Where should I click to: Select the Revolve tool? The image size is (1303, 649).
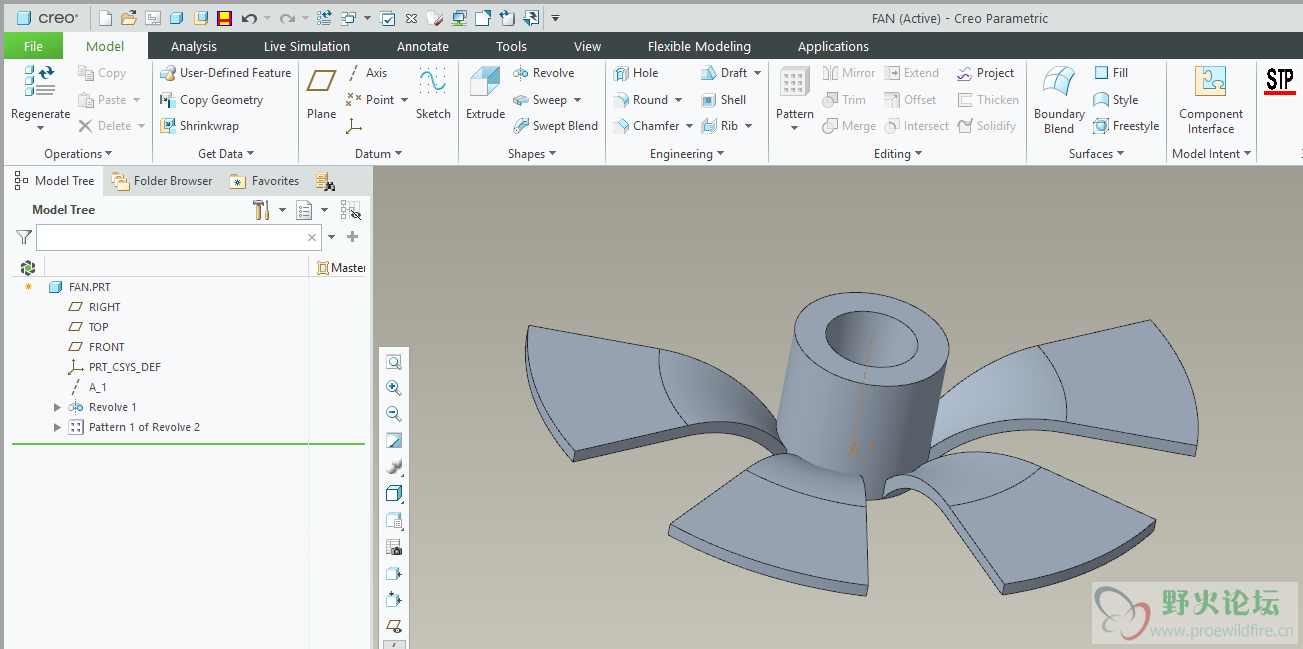click(544, 73)
